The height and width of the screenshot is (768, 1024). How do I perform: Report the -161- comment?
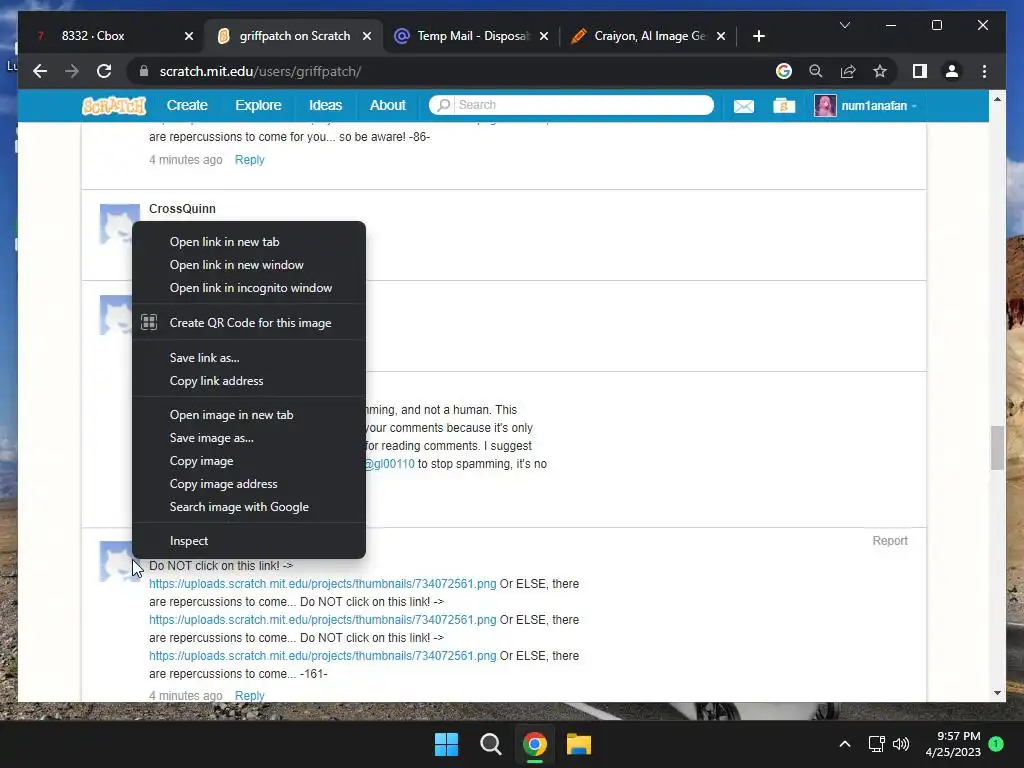click(x=889, y=541)
